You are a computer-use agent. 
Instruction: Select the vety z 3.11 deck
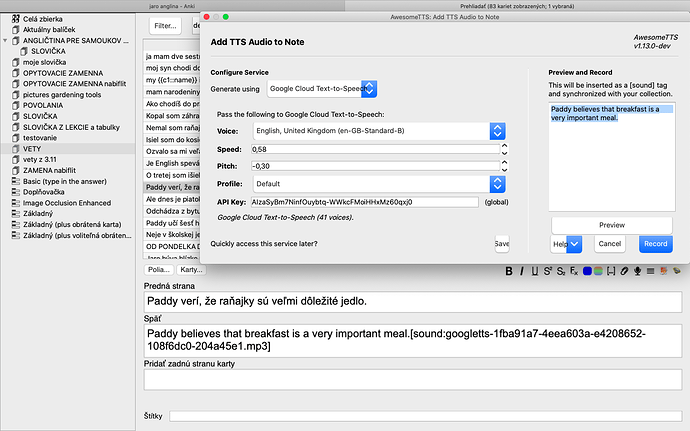(x=40, y=159)
